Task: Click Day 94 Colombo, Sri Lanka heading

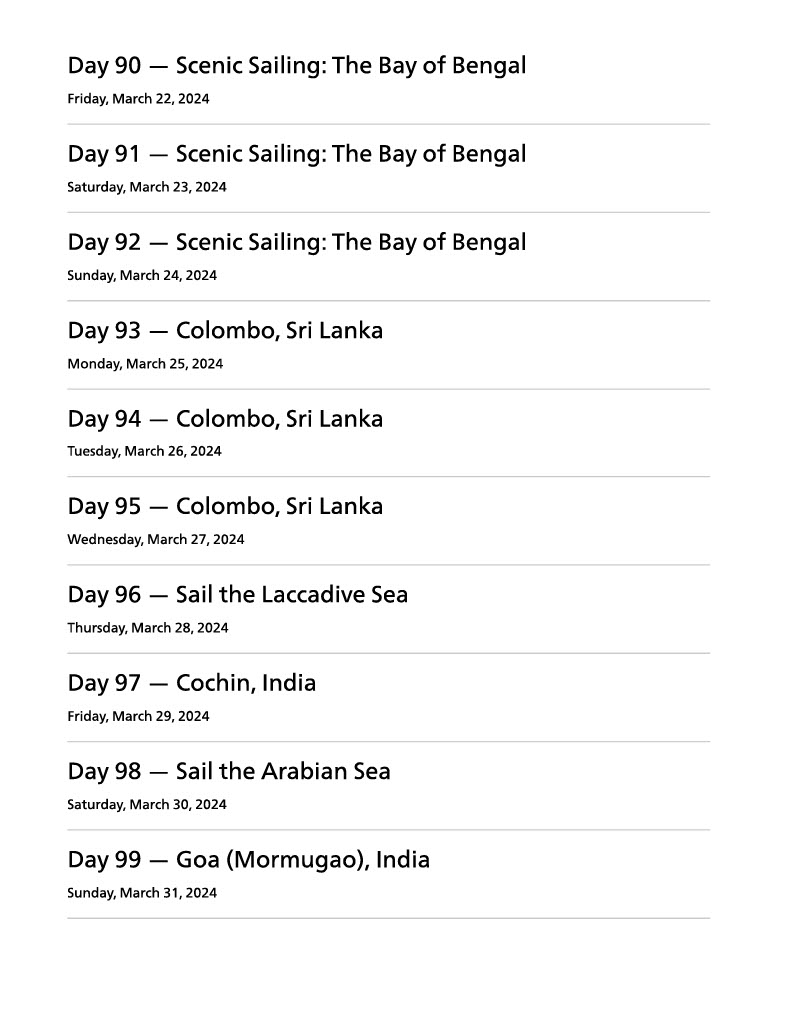Action: 225,418
